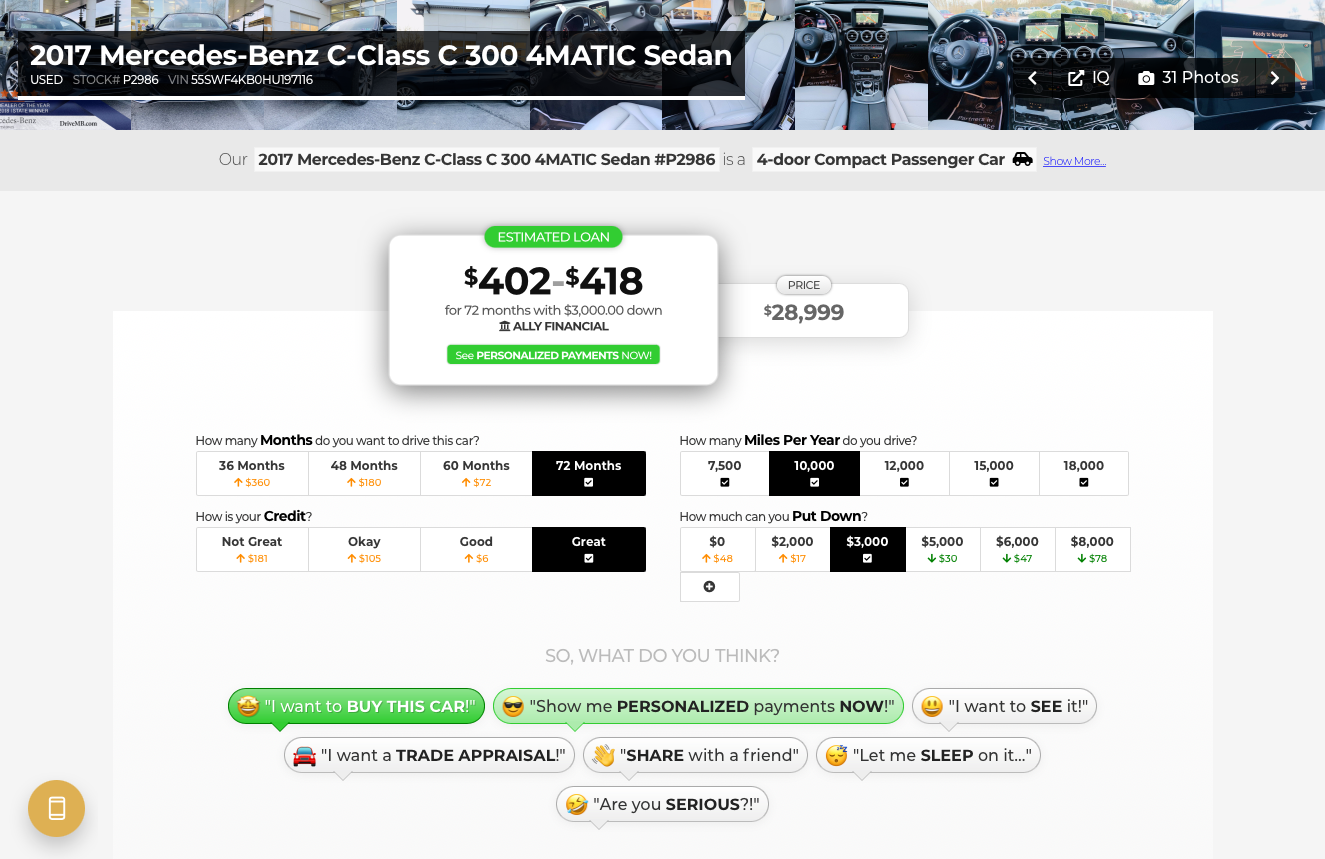1325x859 pixels.
Task: Click the $402-$418 estimated loan amount
Action: [x=553, y=281]
